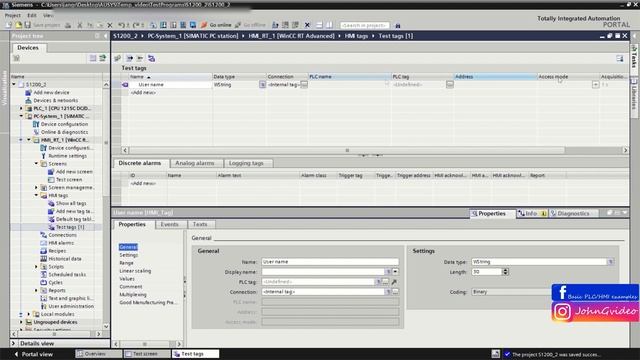Select Multiplexing in properties navigation
The image size is (640, 360).
coord(133,295)
